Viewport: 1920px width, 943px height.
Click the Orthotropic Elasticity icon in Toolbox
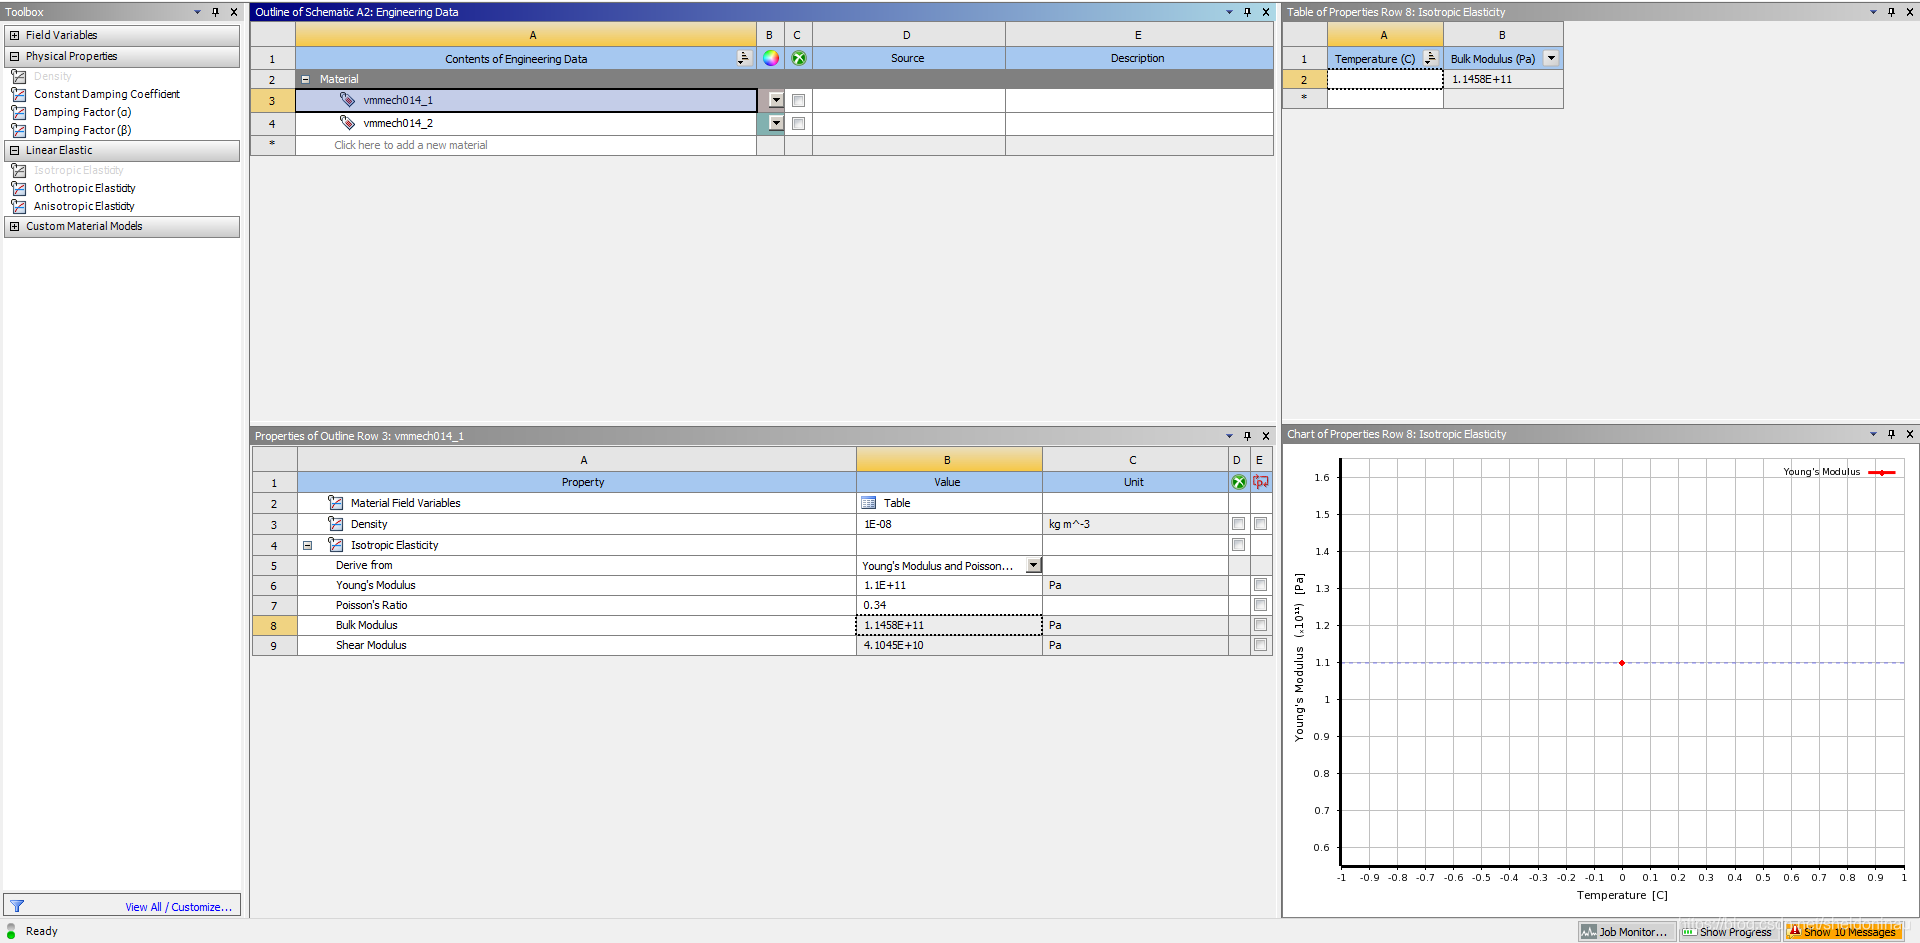[18, 188]
